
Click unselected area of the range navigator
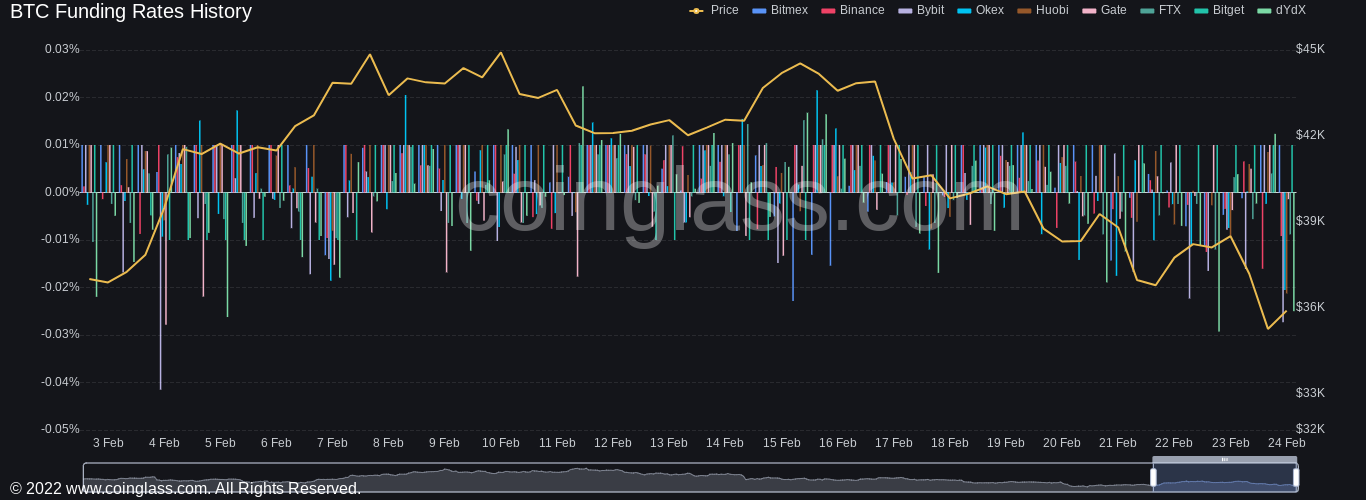coord(600,478)
